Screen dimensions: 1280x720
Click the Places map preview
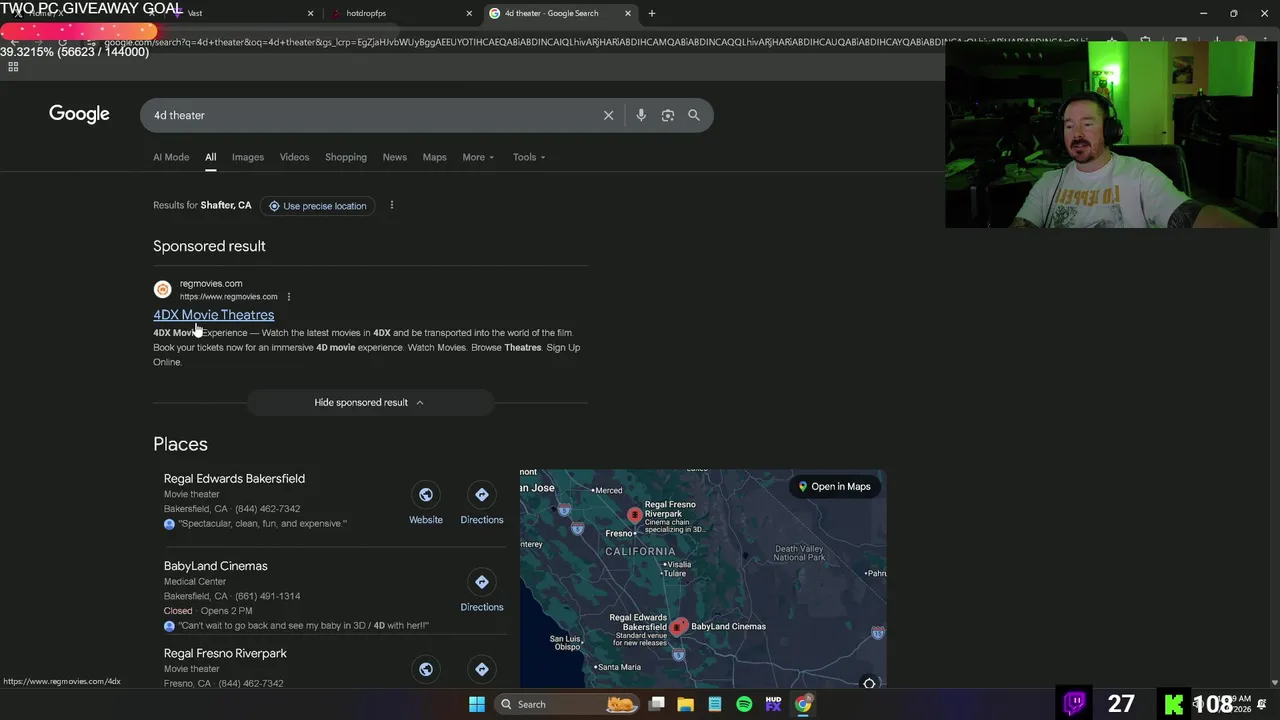702,579
